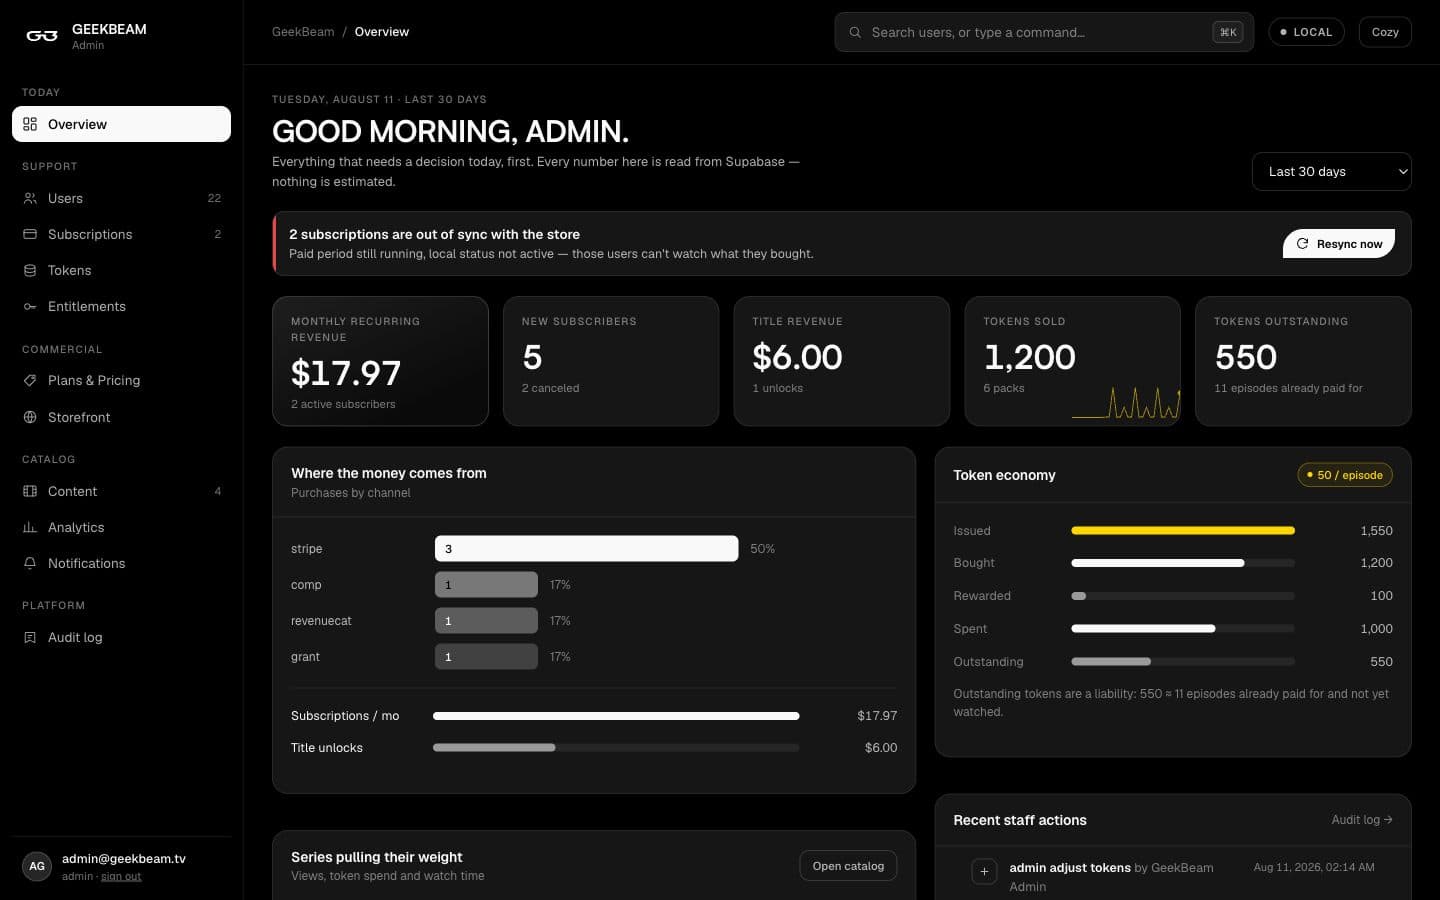The width and height of the screenshot is (1440, 900).
Task: Go to Subscriptions in the sidebar
Action: click(121, 234)
